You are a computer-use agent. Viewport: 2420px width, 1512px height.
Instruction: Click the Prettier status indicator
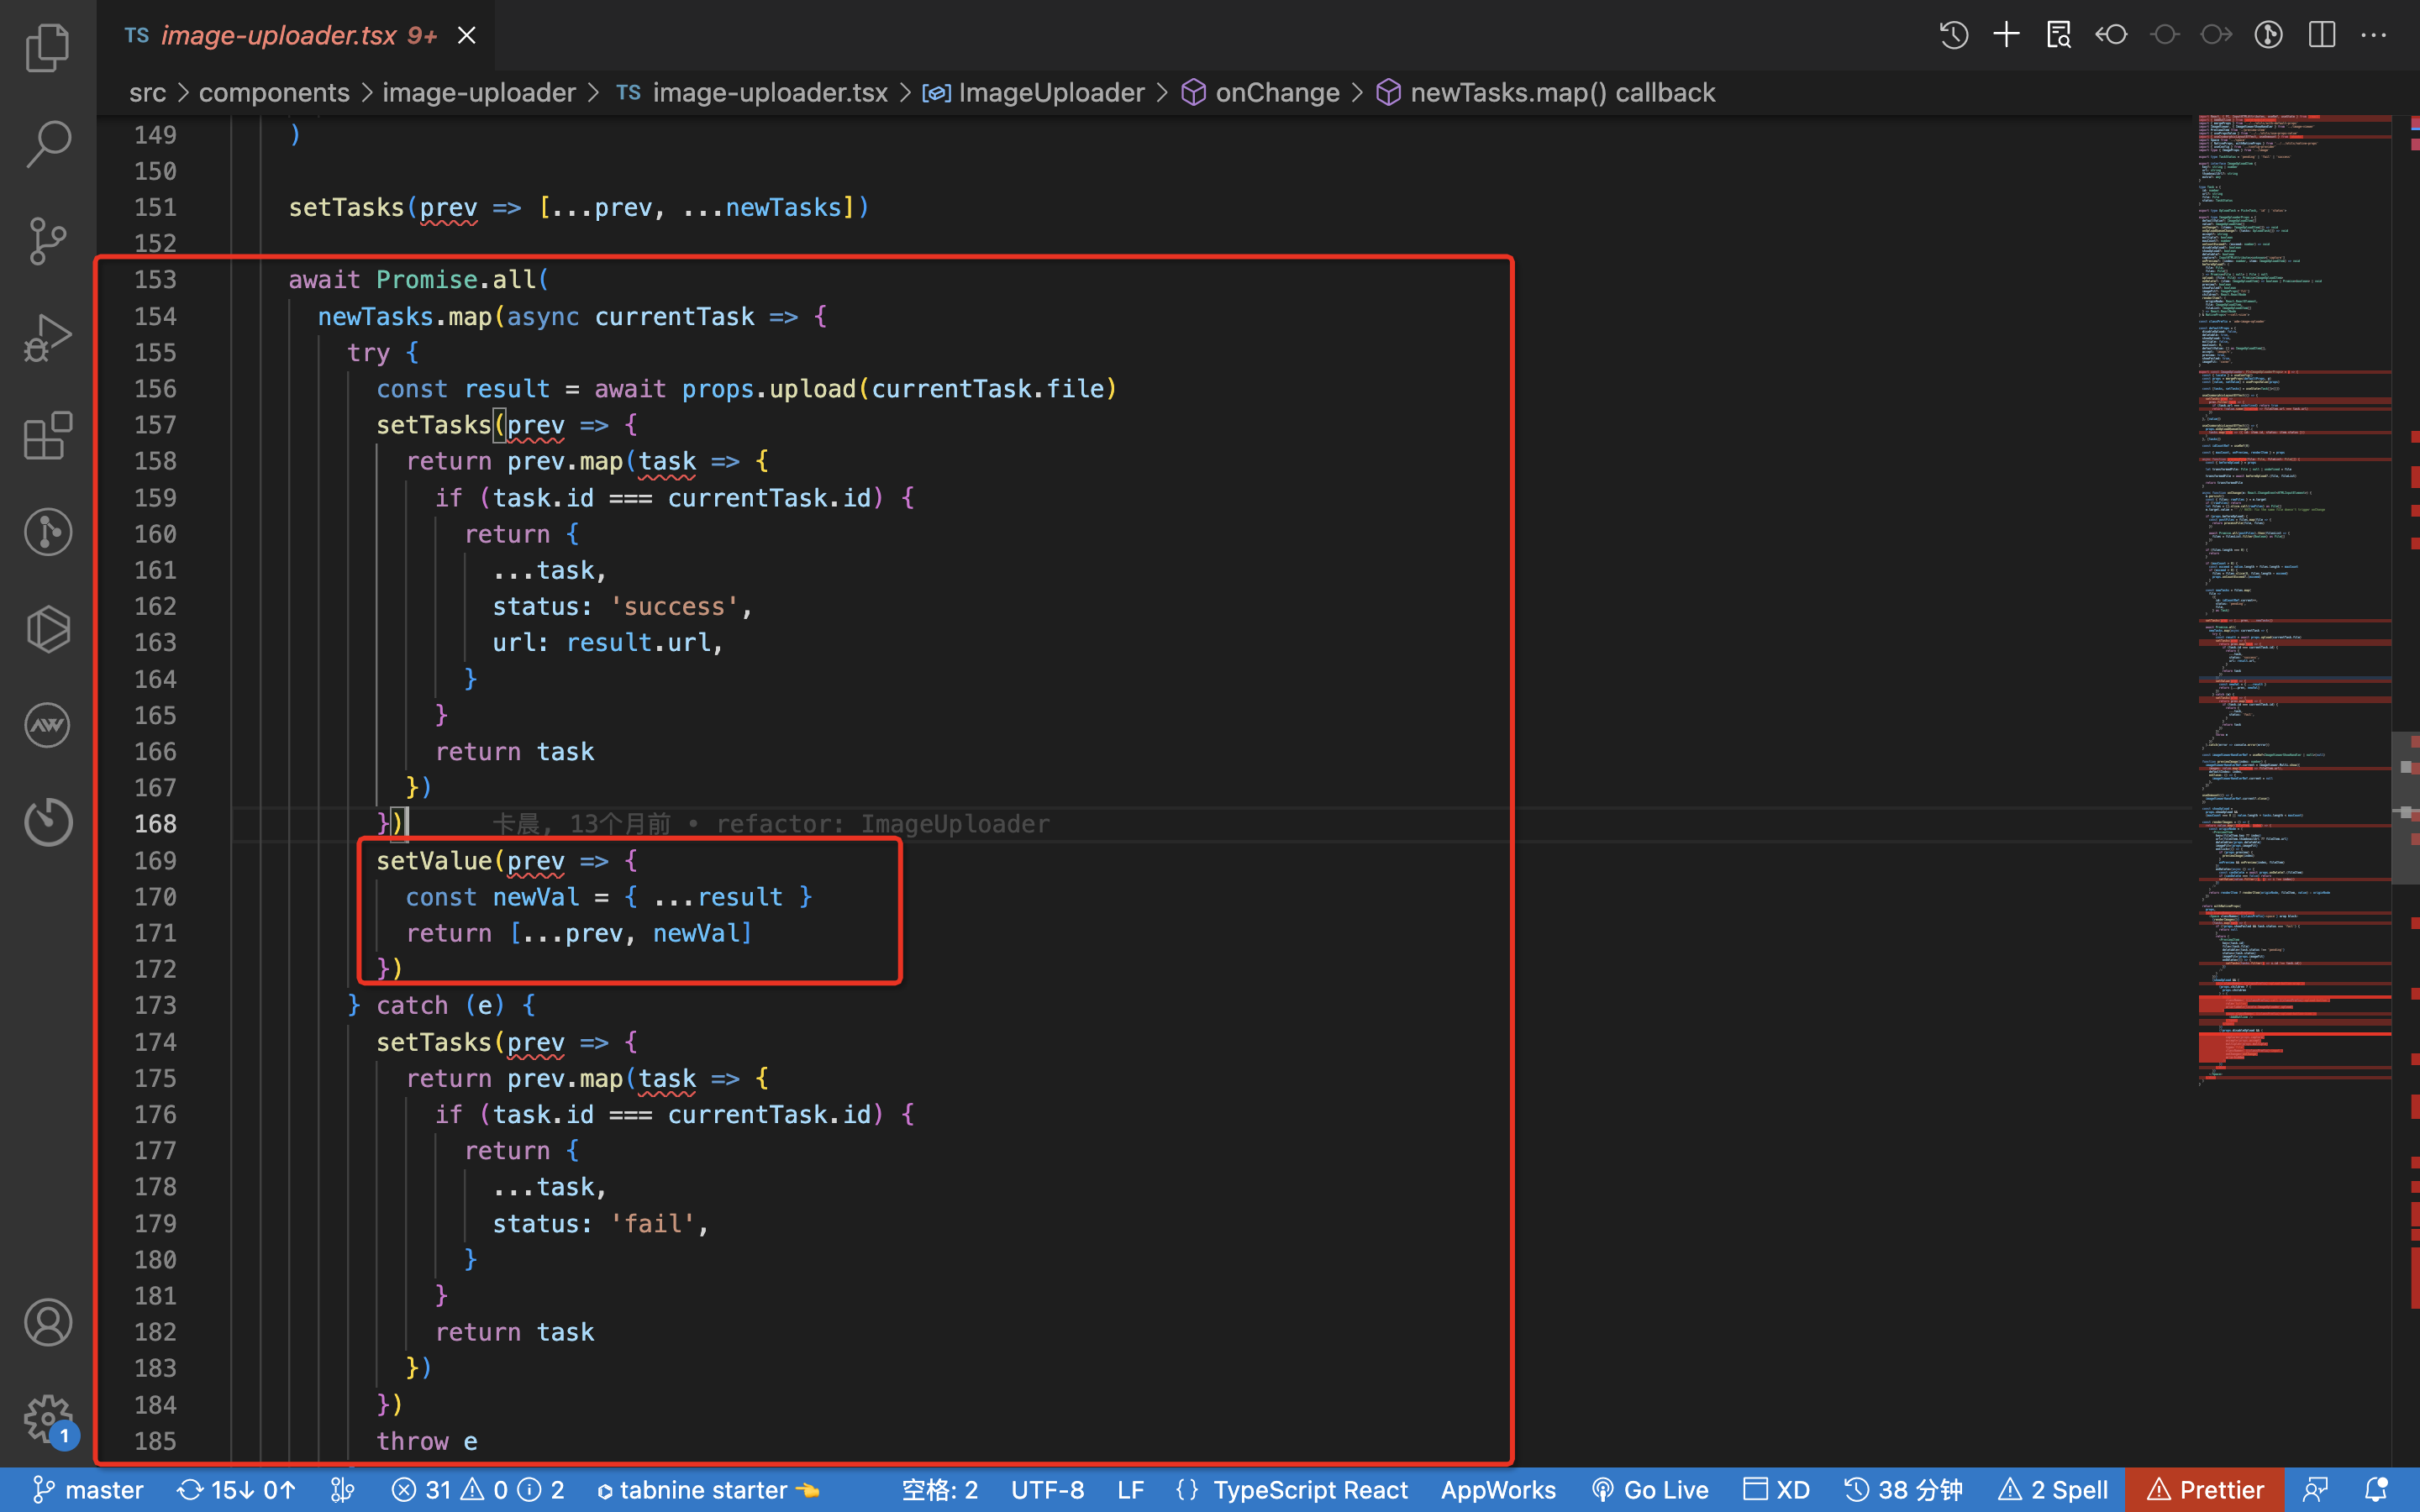point(2205,1490)
